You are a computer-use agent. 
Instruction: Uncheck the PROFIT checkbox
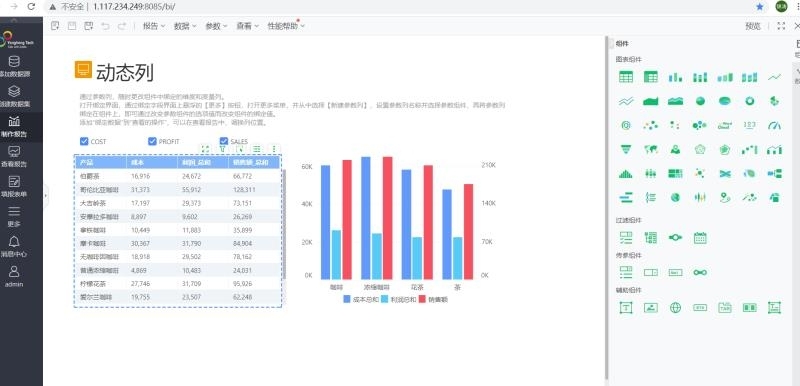pos(152,141)
